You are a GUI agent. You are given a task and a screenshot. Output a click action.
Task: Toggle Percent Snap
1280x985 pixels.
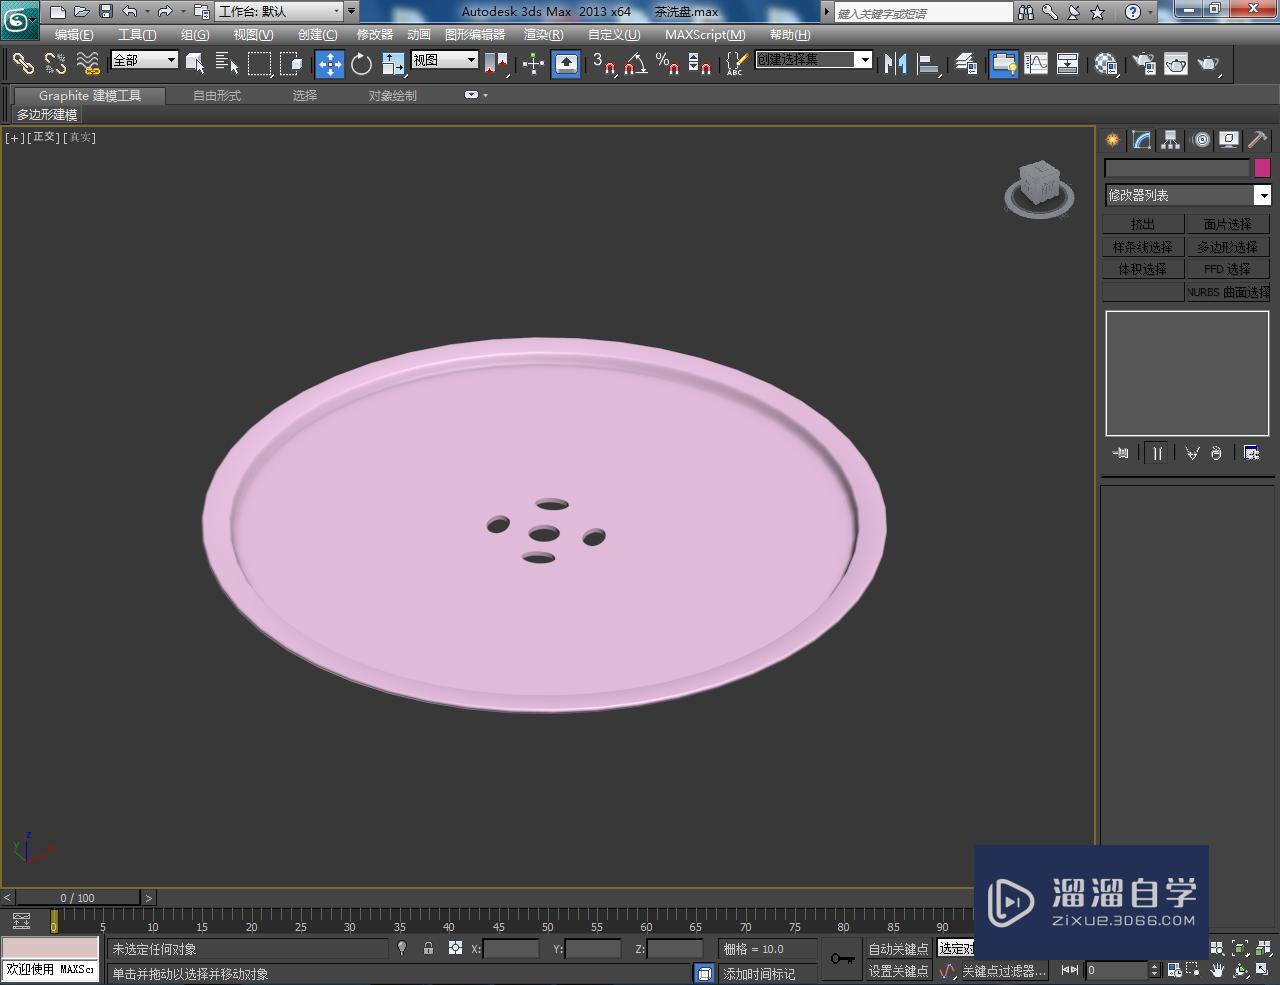tap(667, 64)
